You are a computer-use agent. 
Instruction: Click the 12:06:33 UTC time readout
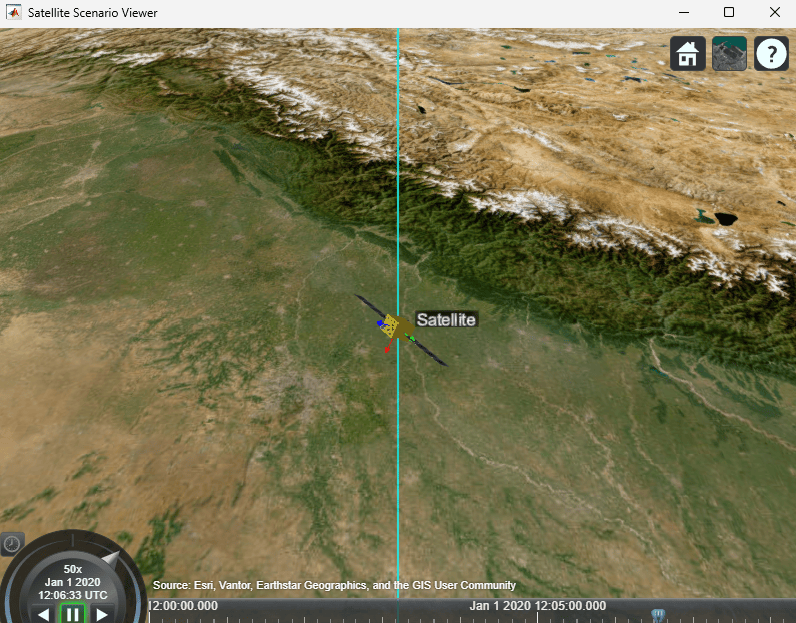click(73, 595)
